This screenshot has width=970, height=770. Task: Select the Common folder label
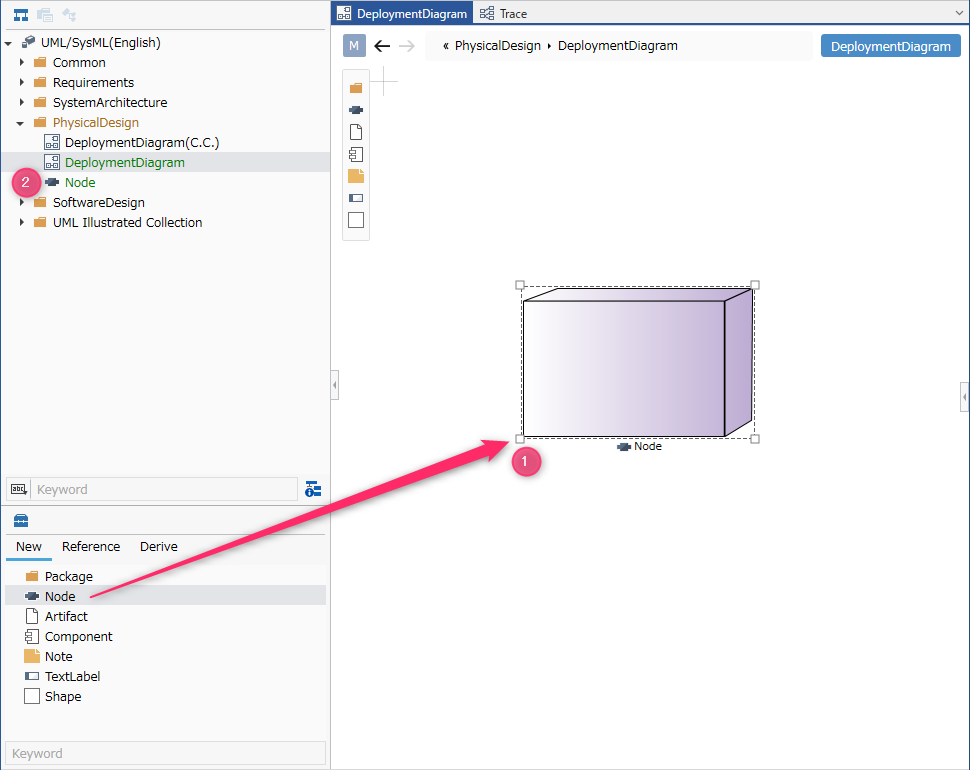tap(79, 62)
